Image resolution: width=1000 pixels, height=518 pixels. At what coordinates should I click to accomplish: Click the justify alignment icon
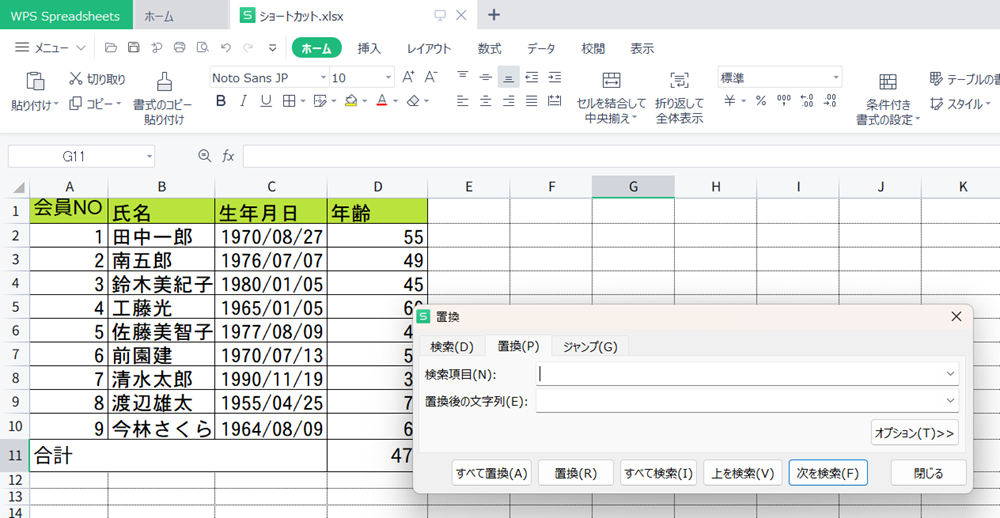pyautogui.click(x=532, y=101)
